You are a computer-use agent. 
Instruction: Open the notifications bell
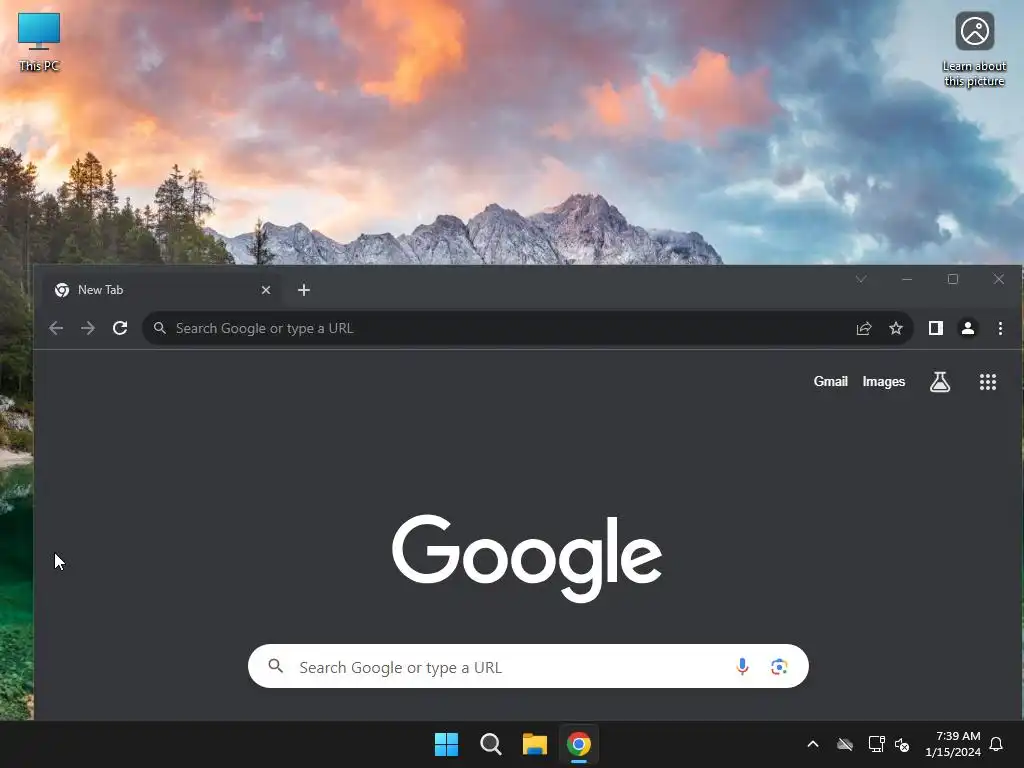997,744
